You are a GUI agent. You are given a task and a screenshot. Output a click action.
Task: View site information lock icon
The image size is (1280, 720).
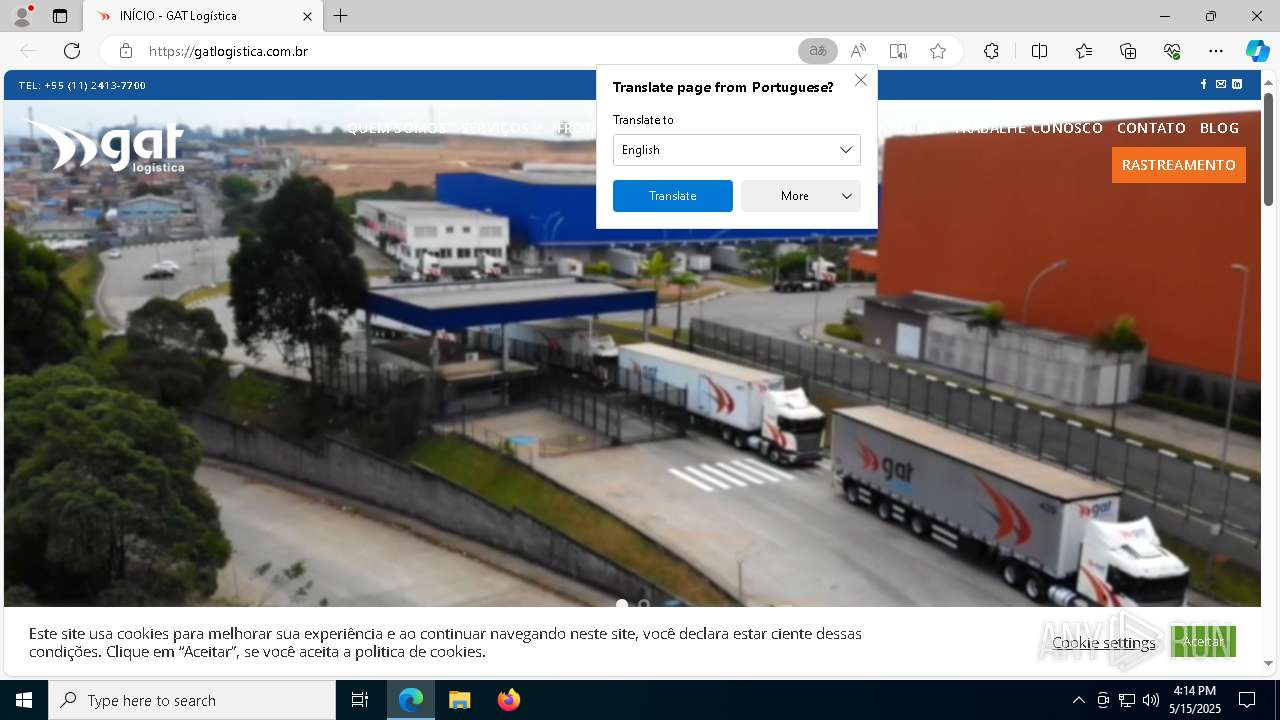pos(126,51)
